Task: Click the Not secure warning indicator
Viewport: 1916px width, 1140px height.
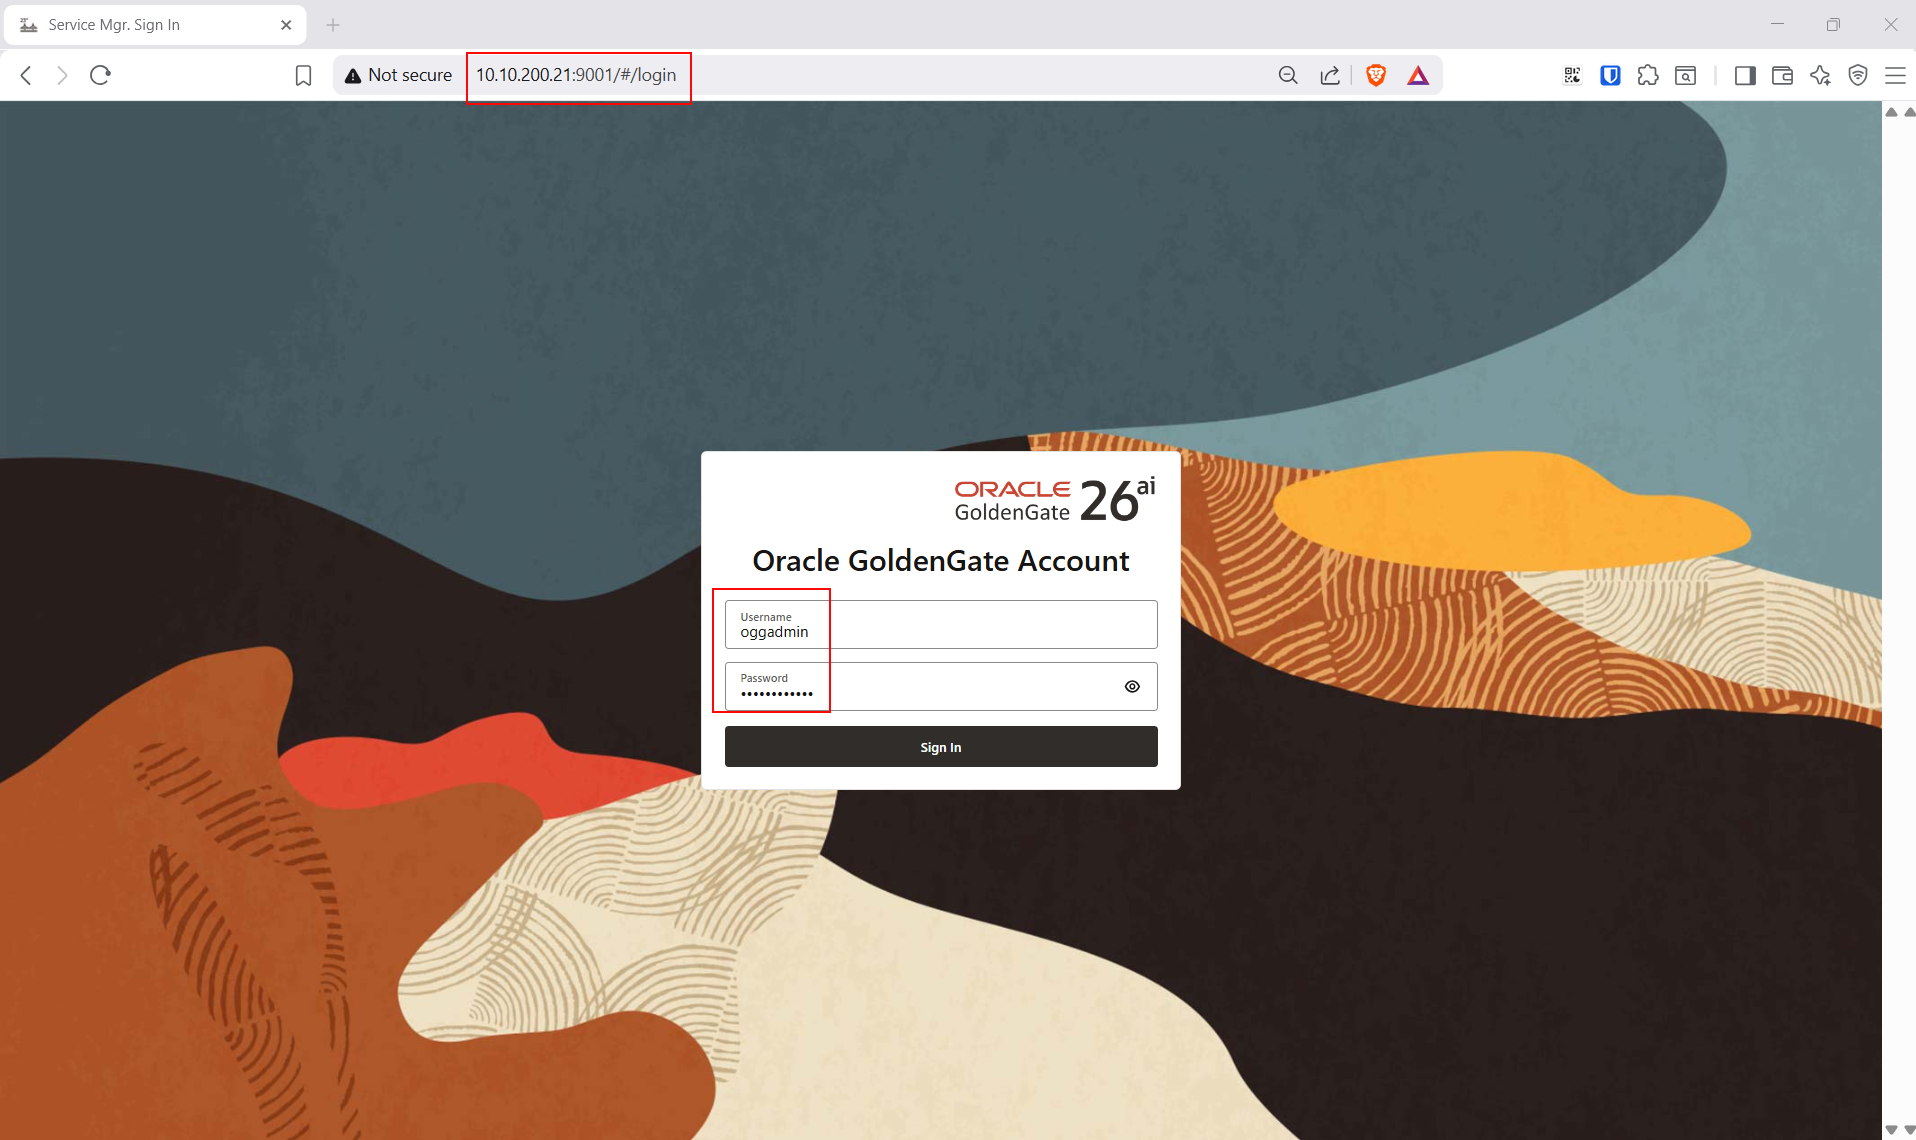Action: click(398, 75)
